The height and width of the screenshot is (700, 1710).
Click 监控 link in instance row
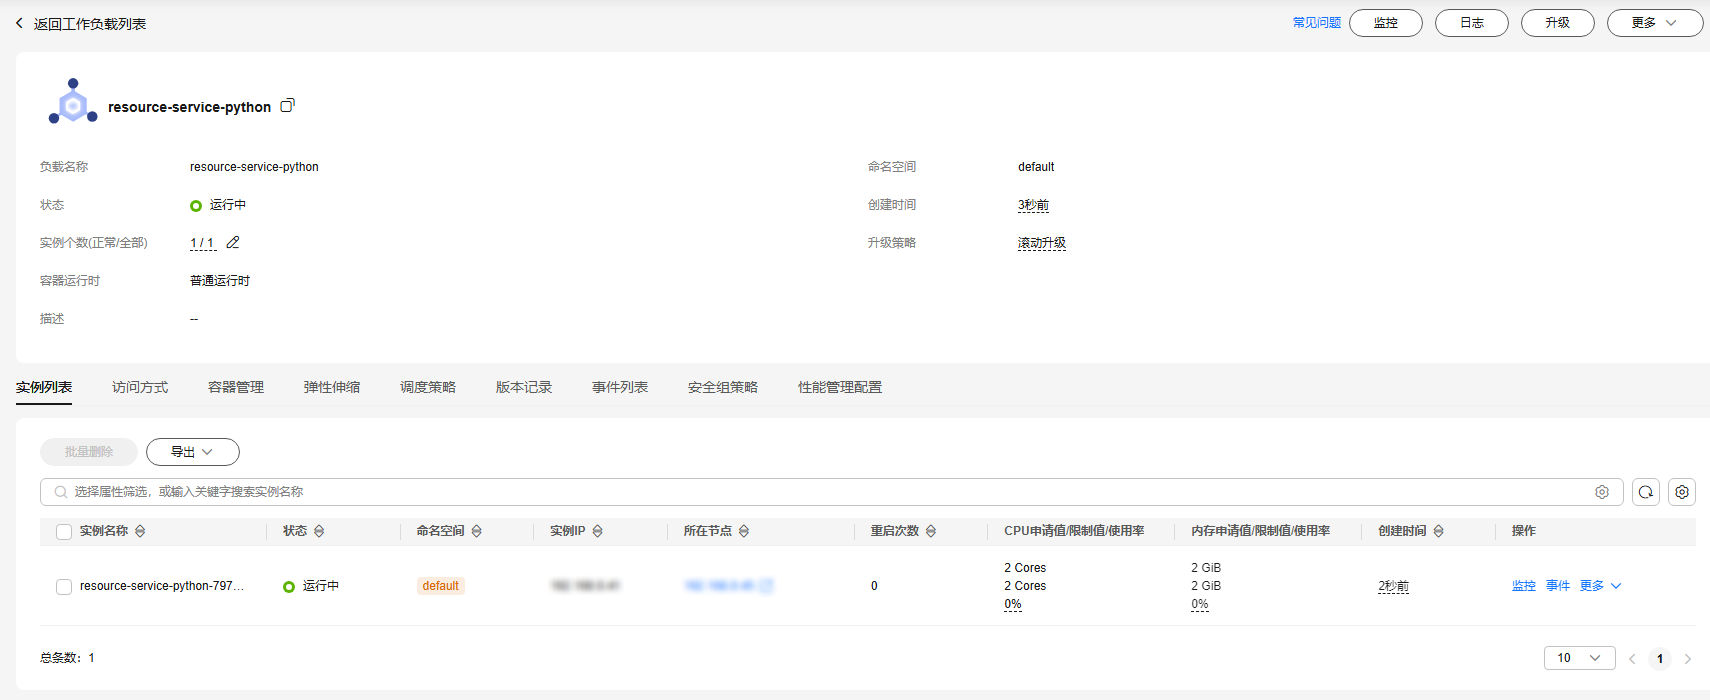[1524, 586]
